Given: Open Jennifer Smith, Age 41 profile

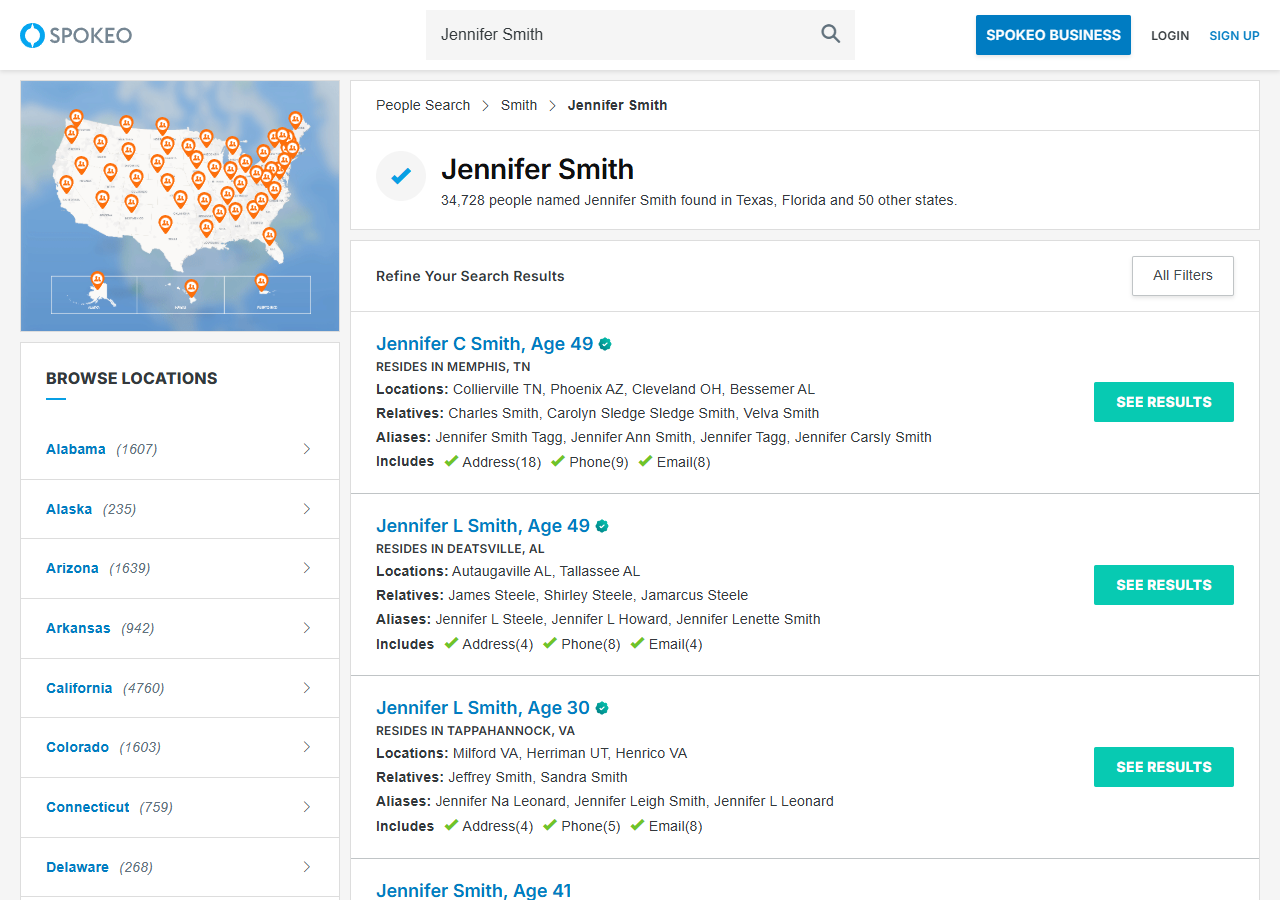Looking at the screenshot, I should [x=474, y=890].
